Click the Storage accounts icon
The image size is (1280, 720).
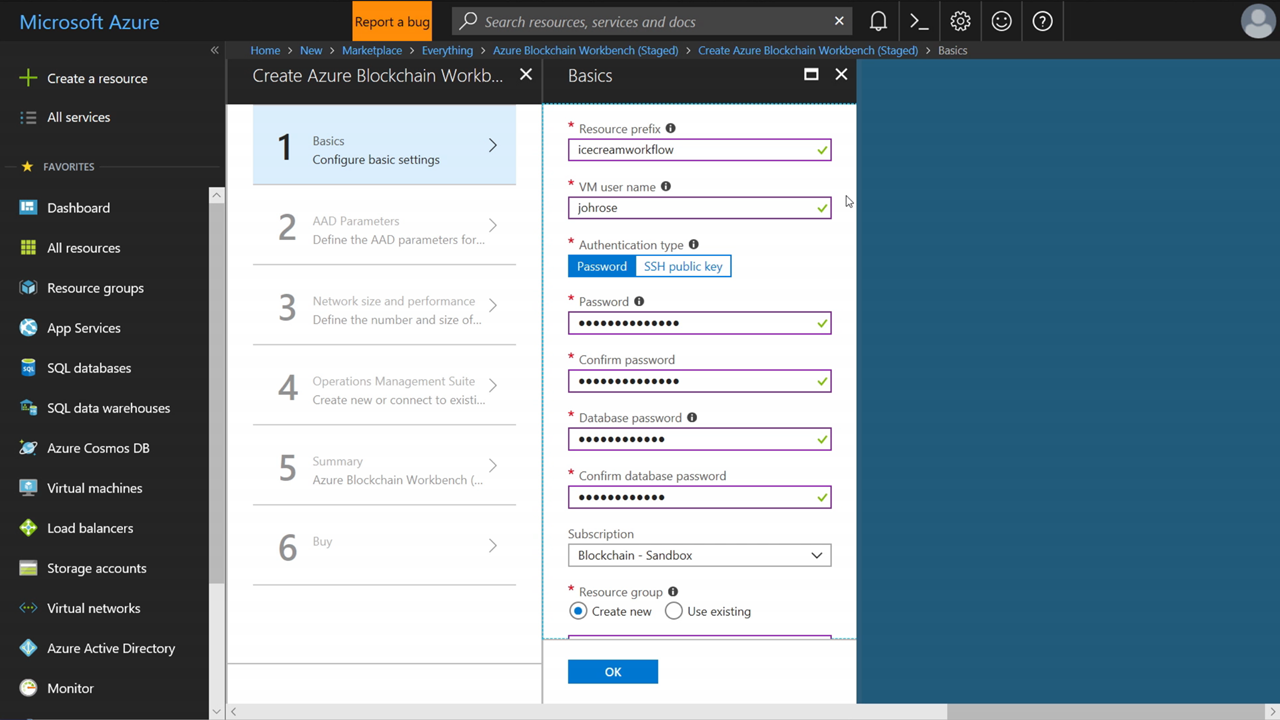pos(28,568)
